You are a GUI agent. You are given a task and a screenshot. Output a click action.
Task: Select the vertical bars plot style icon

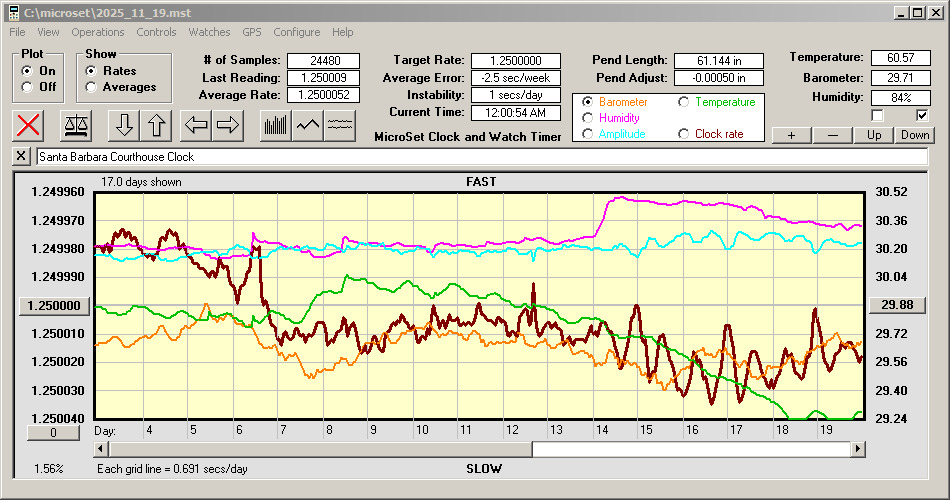(275, 125)
